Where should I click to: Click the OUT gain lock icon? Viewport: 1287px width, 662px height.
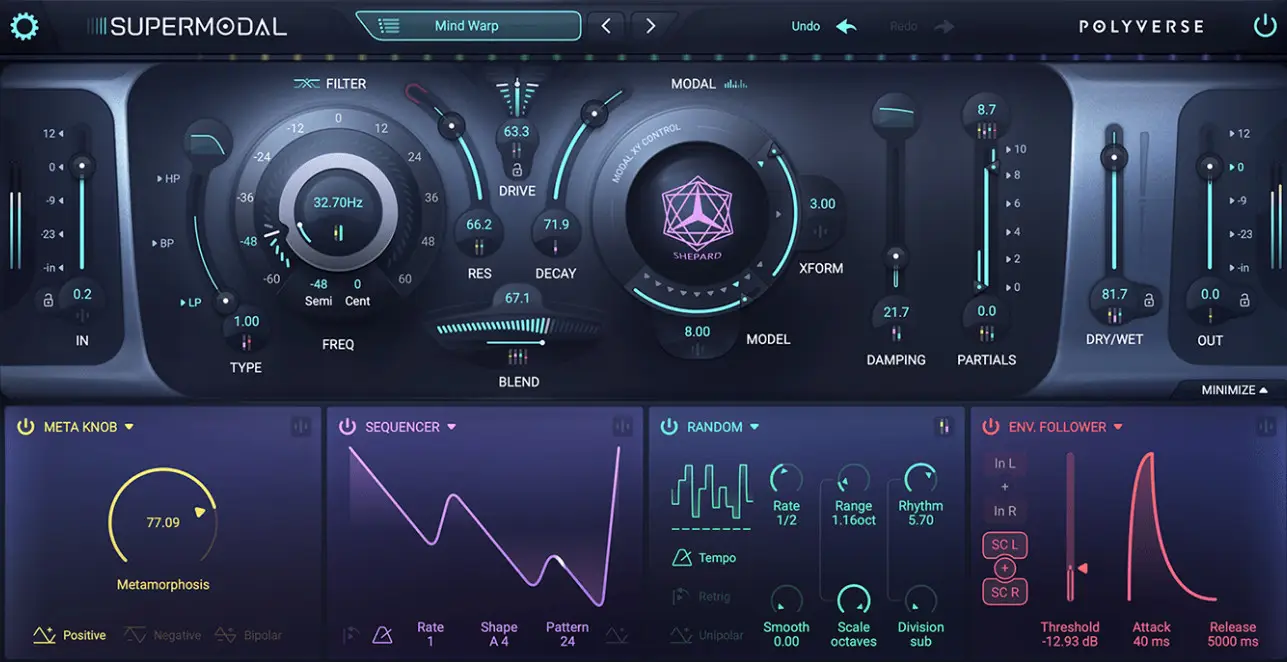click(1245, 299)
